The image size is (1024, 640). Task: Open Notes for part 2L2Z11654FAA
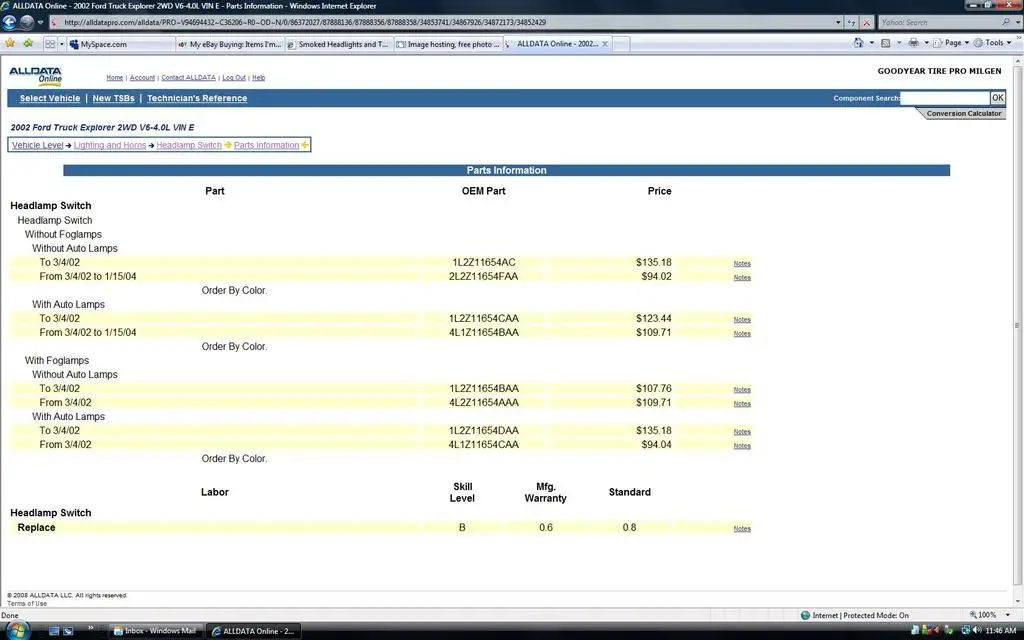point(742,277)
